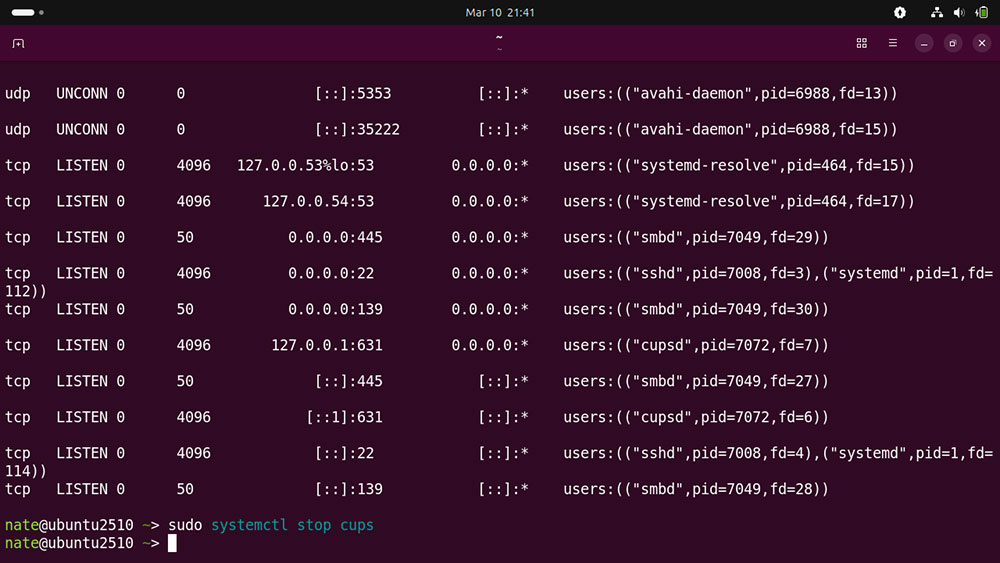
Task: Select the text "[::]:22"
Action: coord(344,453)
